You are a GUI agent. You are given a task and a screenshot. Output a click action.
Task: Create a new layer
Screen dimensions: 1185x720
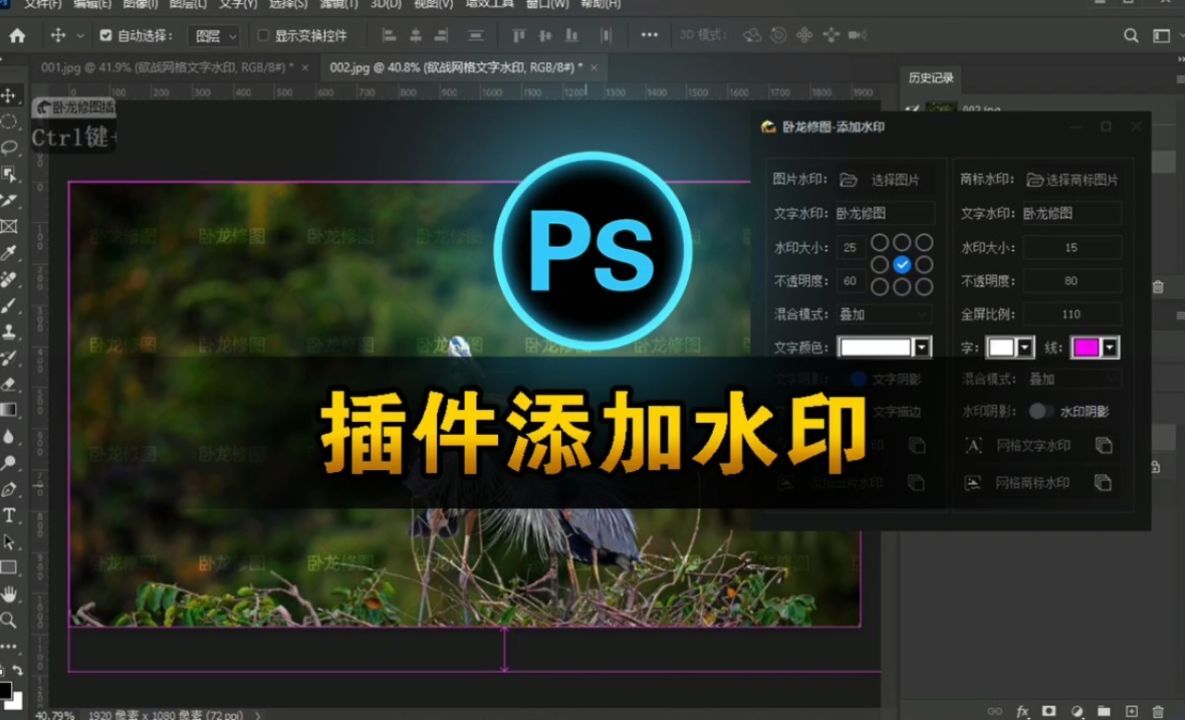pos(1130,709)
